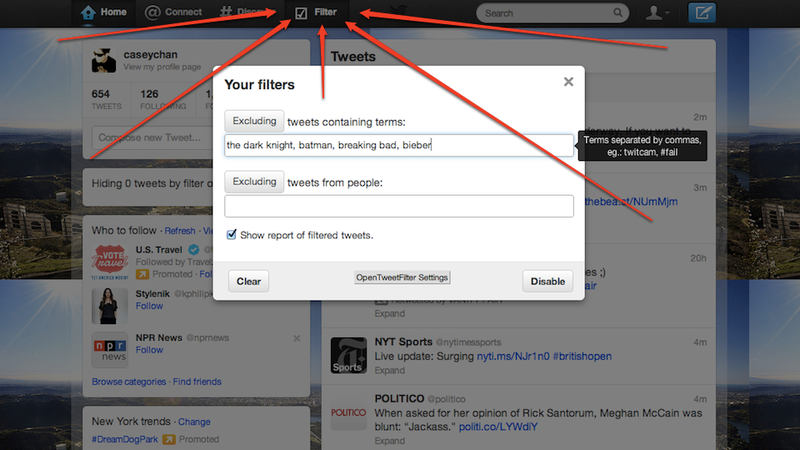Expand the POLITICO tweet
The height and width of the screenshot is (450, 800).
coord(389,440)
